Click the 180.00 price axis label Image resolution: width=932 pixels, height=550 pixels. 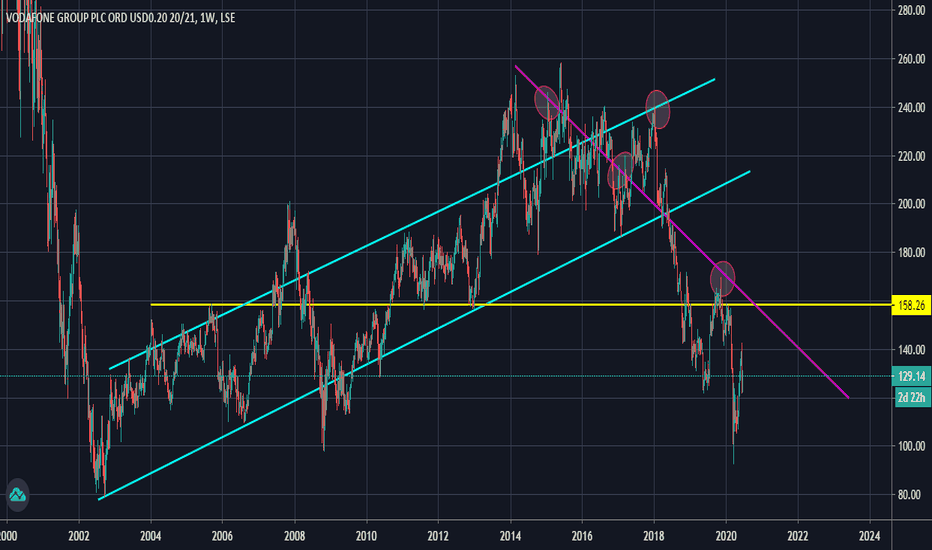[x=911, y=253]
